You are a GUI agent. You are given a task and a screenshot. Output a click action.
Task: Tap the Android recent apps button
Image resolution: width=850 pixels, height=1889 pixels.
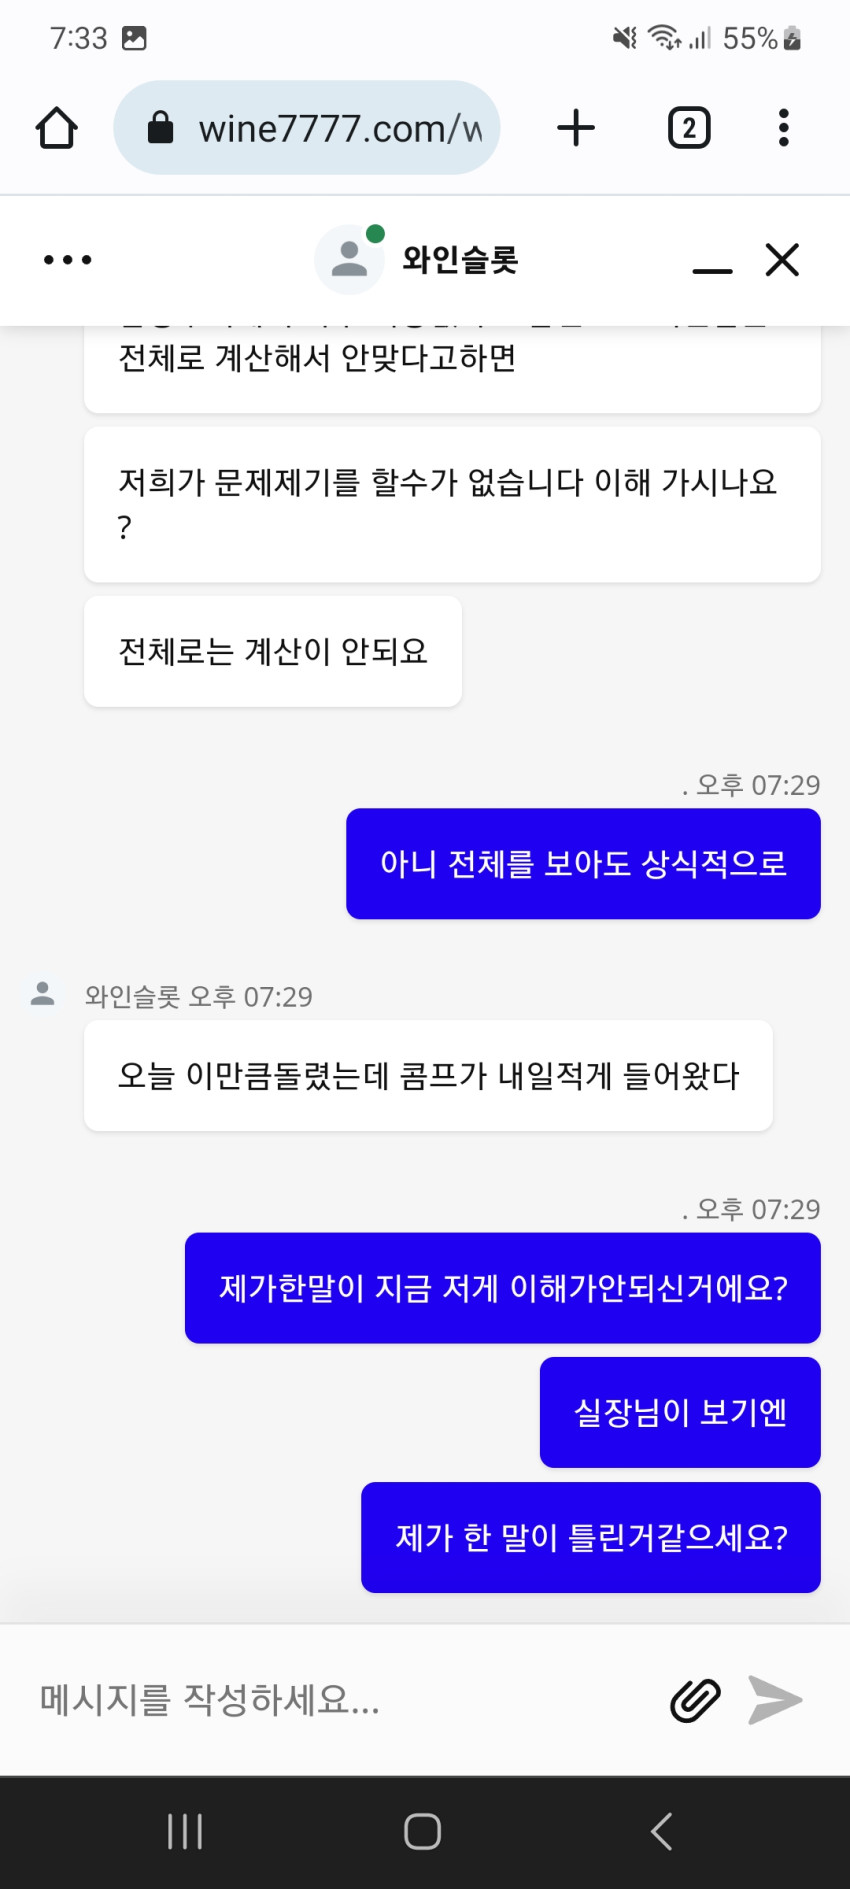click(185, 1832)
